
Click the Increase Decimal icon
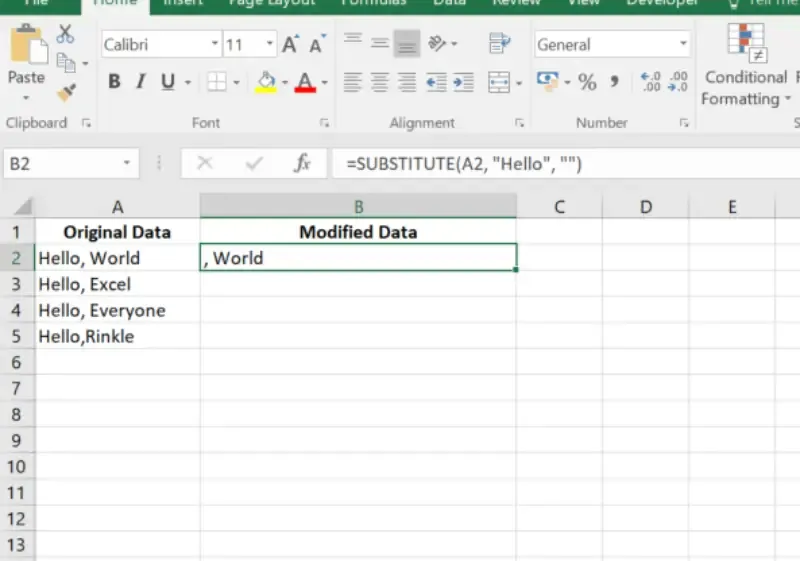coord(651,82)
